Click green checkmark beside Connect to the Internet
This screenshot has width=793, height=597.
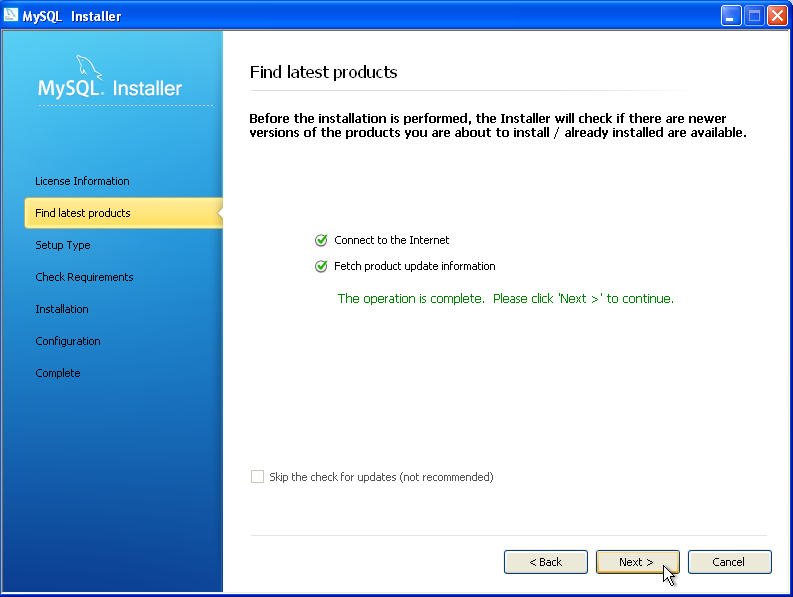(x=321, y=240)
